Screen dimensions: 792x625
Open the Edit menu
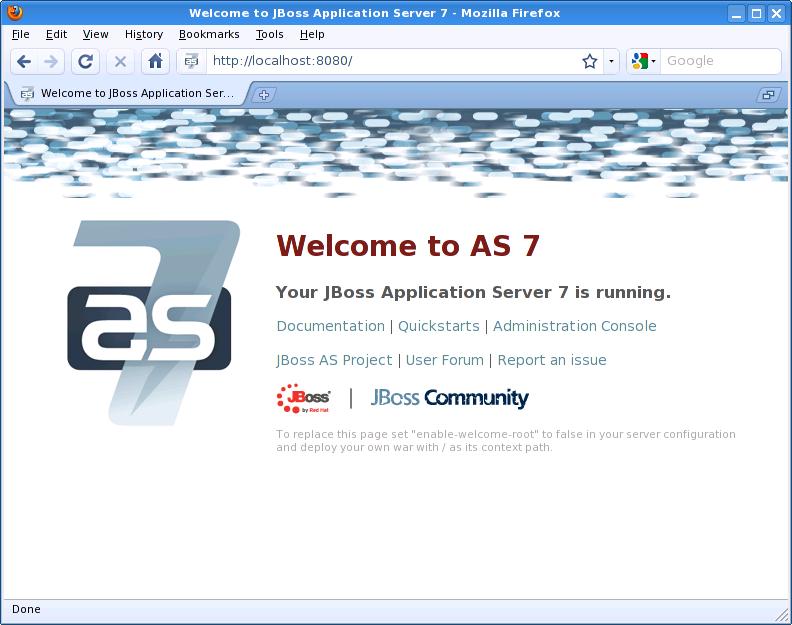[57, 34]
